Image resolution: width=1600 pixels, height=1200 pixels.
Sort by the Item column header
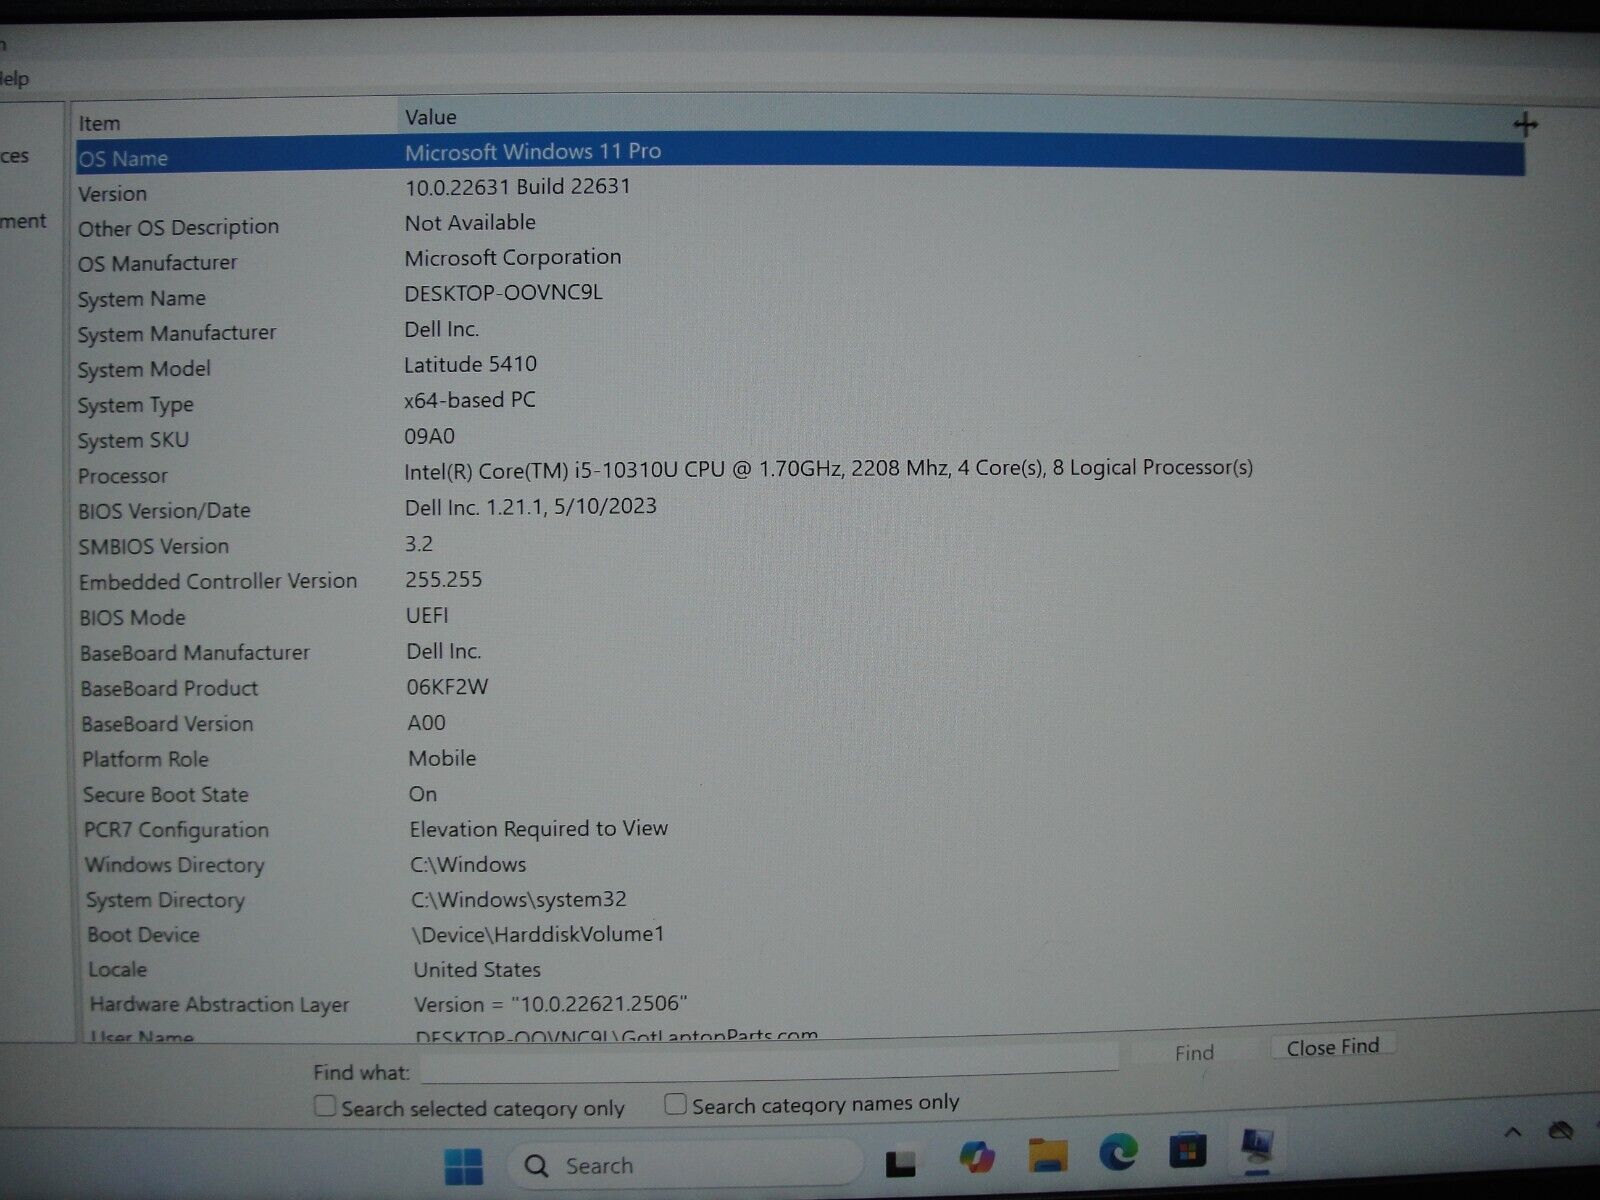coord(236,122)
